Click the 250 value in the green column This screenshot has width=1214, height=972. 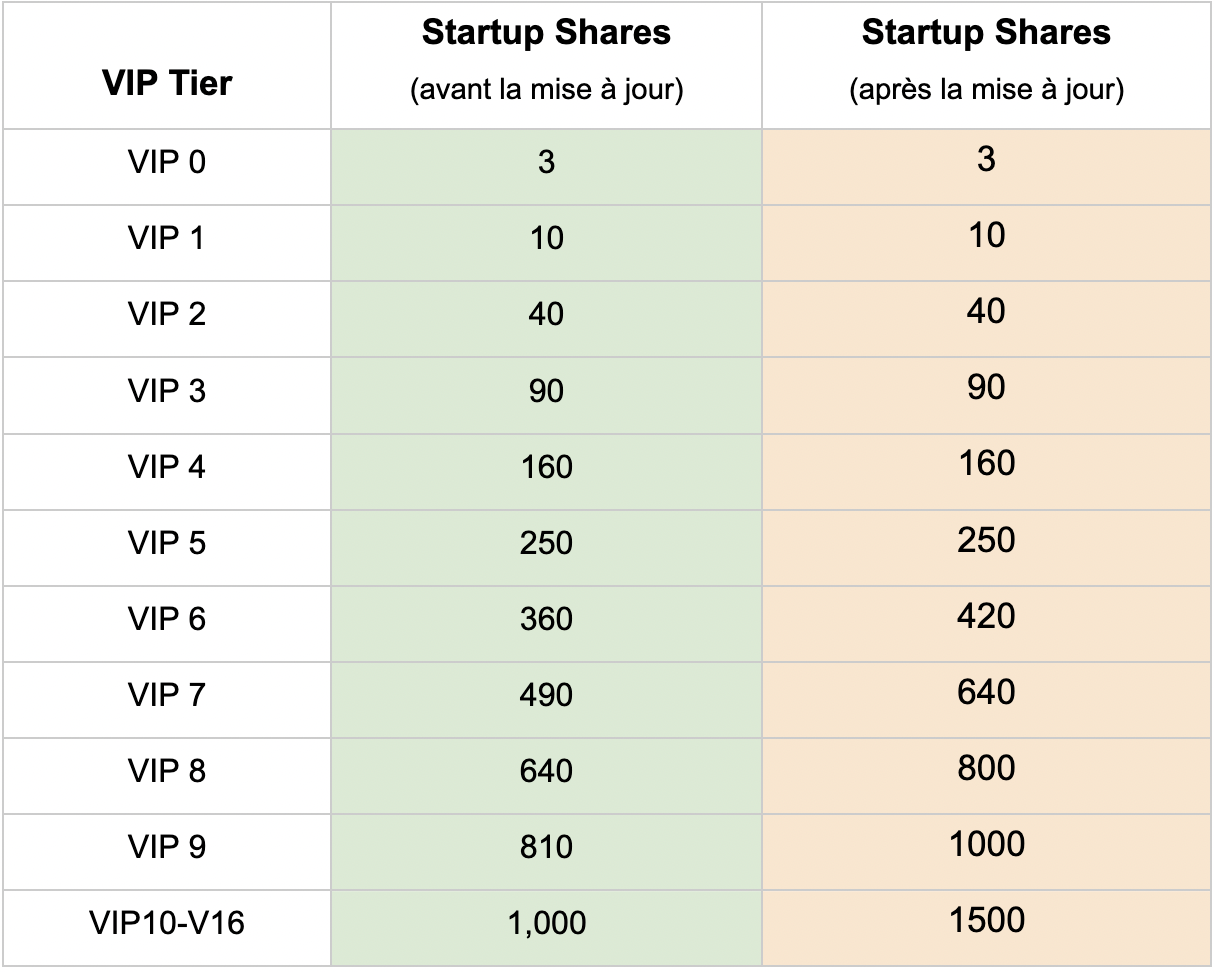pyautogui.click(x=546, y=543)
